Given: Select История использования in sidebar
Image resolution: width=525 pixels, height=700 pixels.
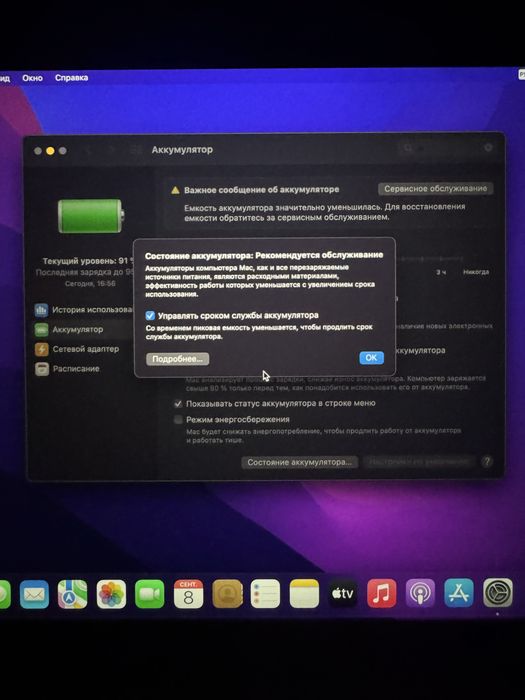Looking at the screenshot, I should tap(83, 309).
